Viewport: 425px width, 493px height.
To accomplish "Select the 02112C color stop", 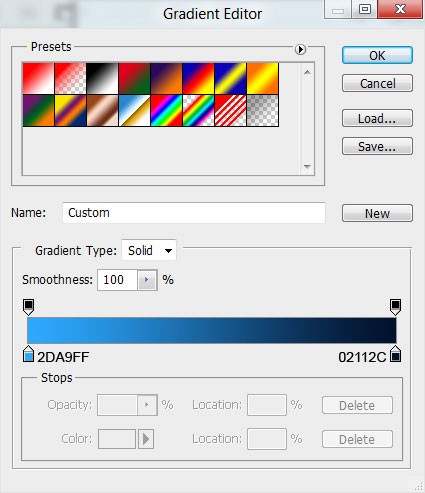I will click(396, 354).
